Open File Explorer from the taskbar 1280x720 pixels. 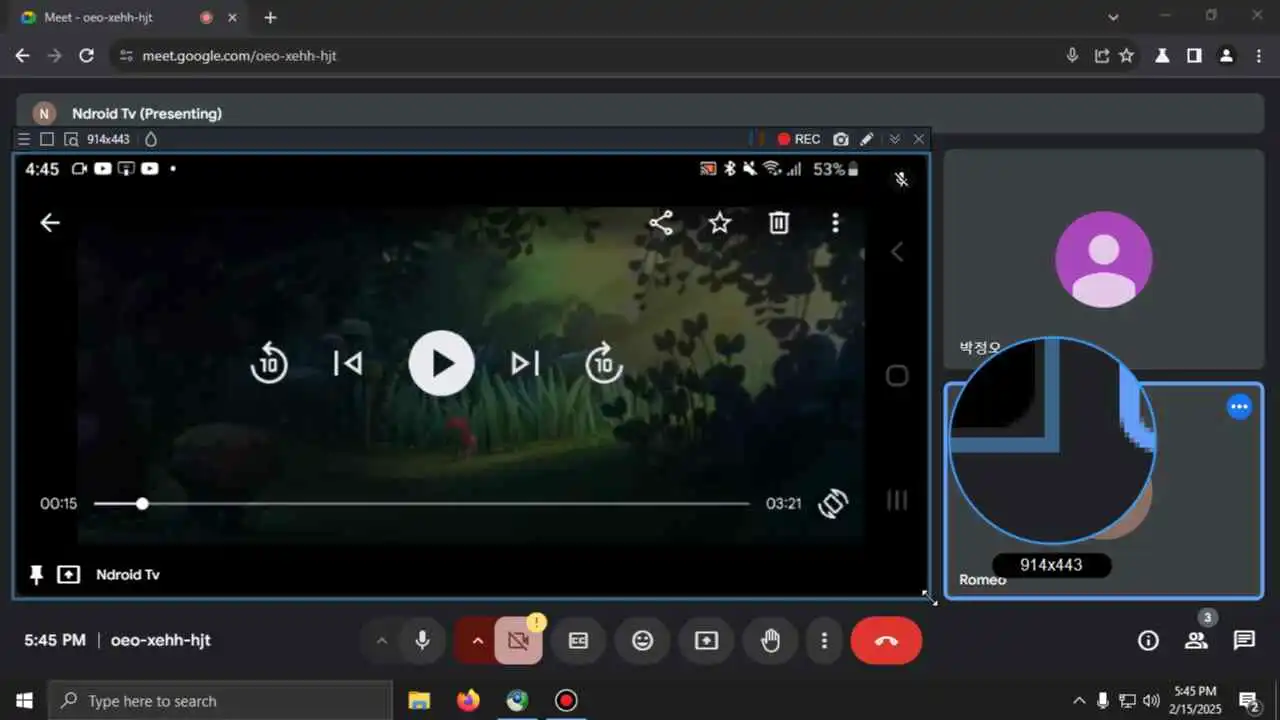click(419, 700)
